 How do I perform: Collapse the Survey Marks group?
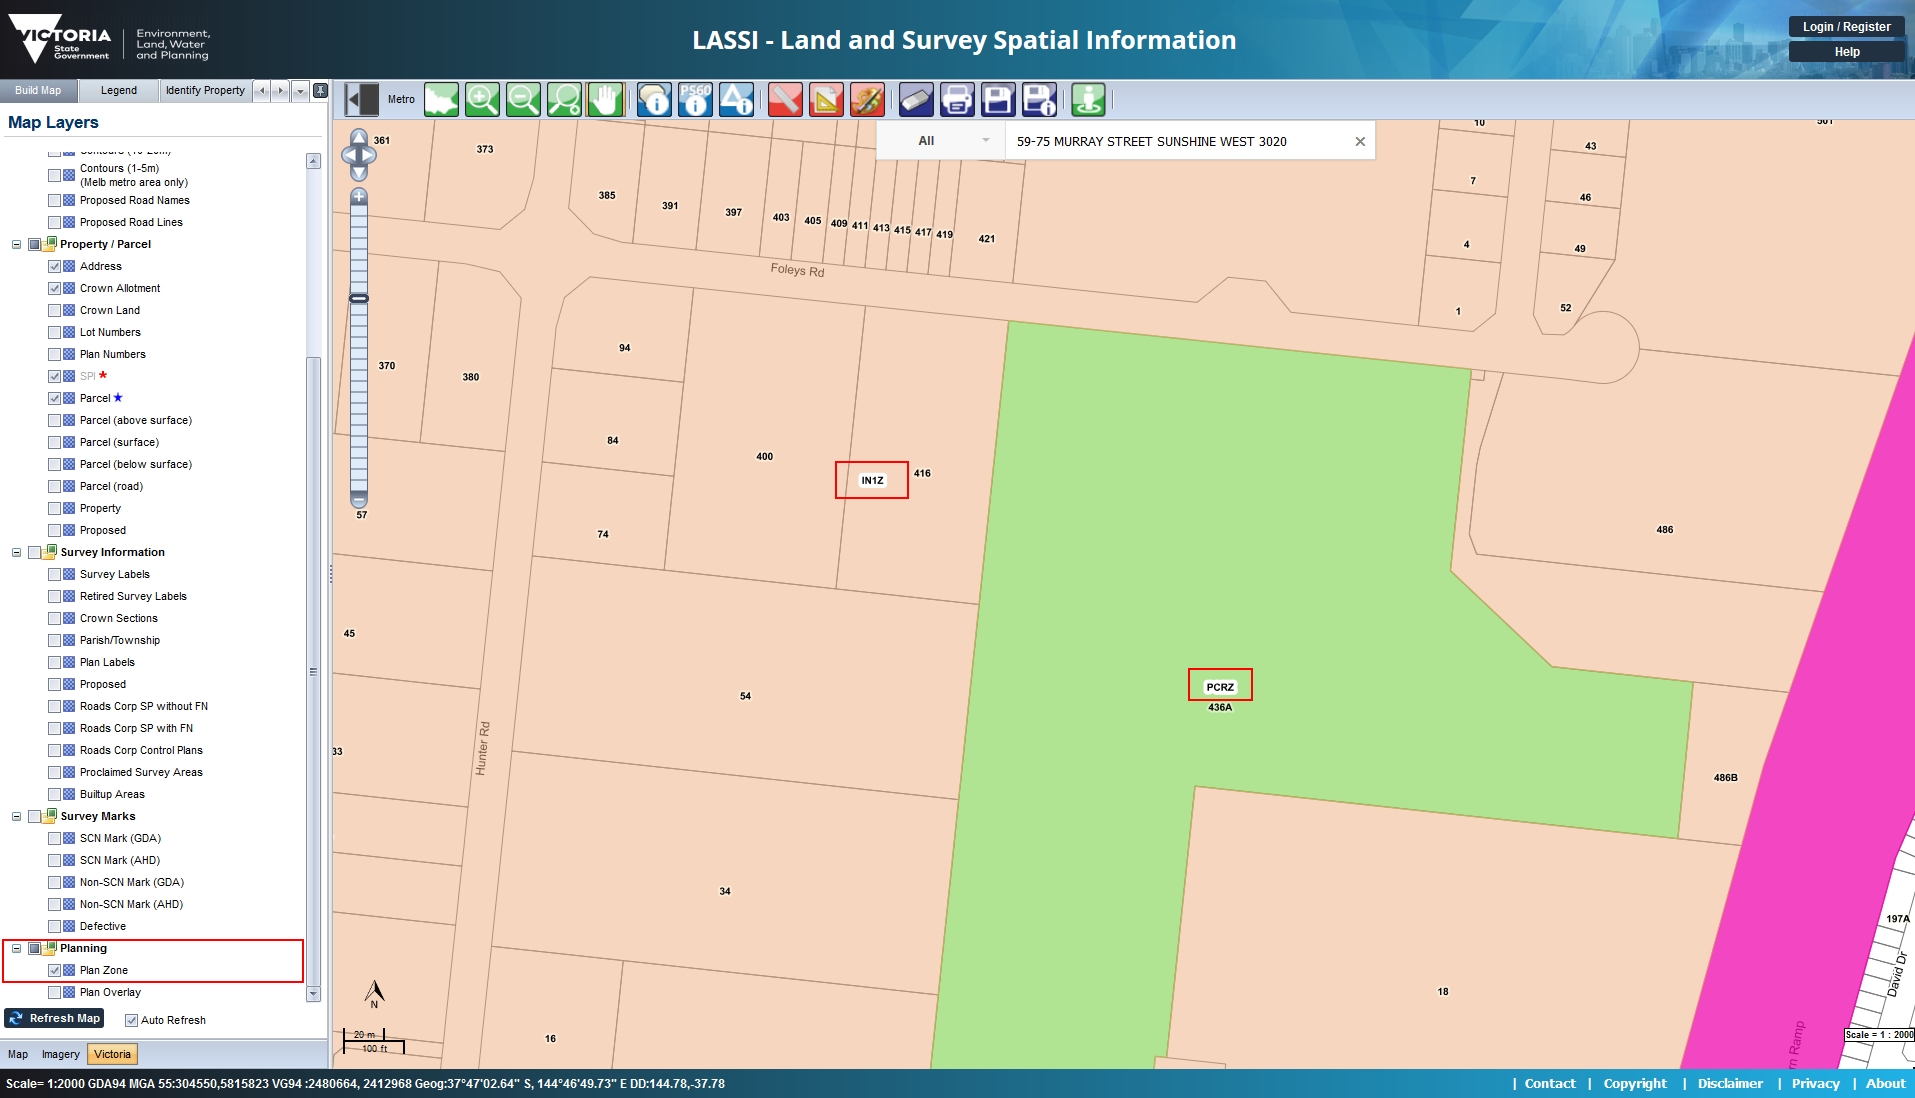[x=16, y=816]
